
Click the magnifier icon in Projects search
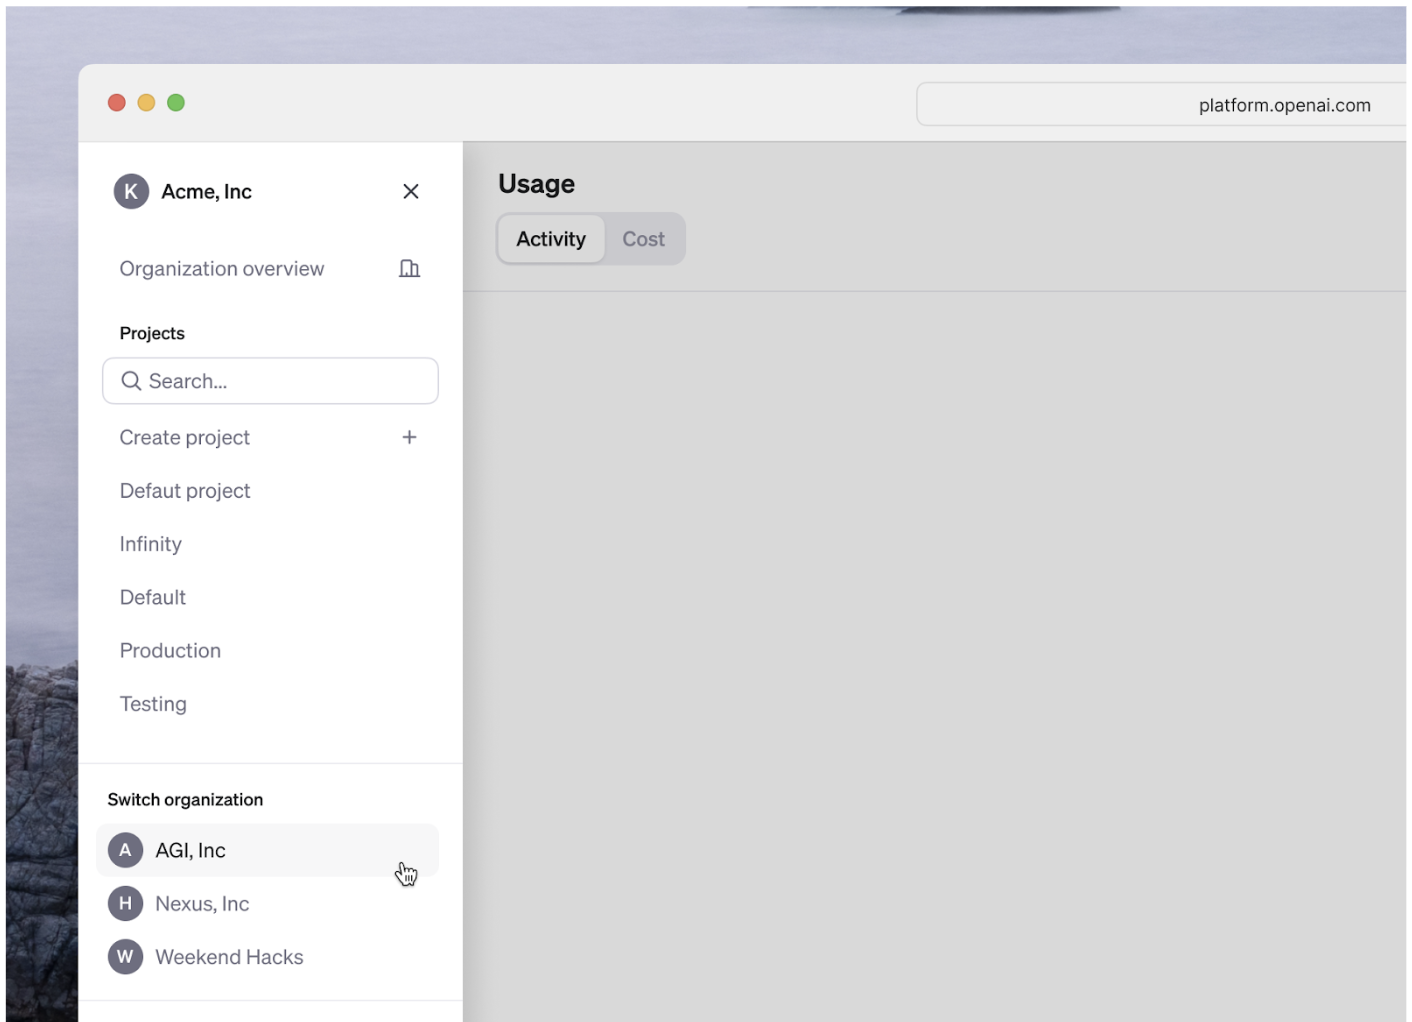coord(131,381)
